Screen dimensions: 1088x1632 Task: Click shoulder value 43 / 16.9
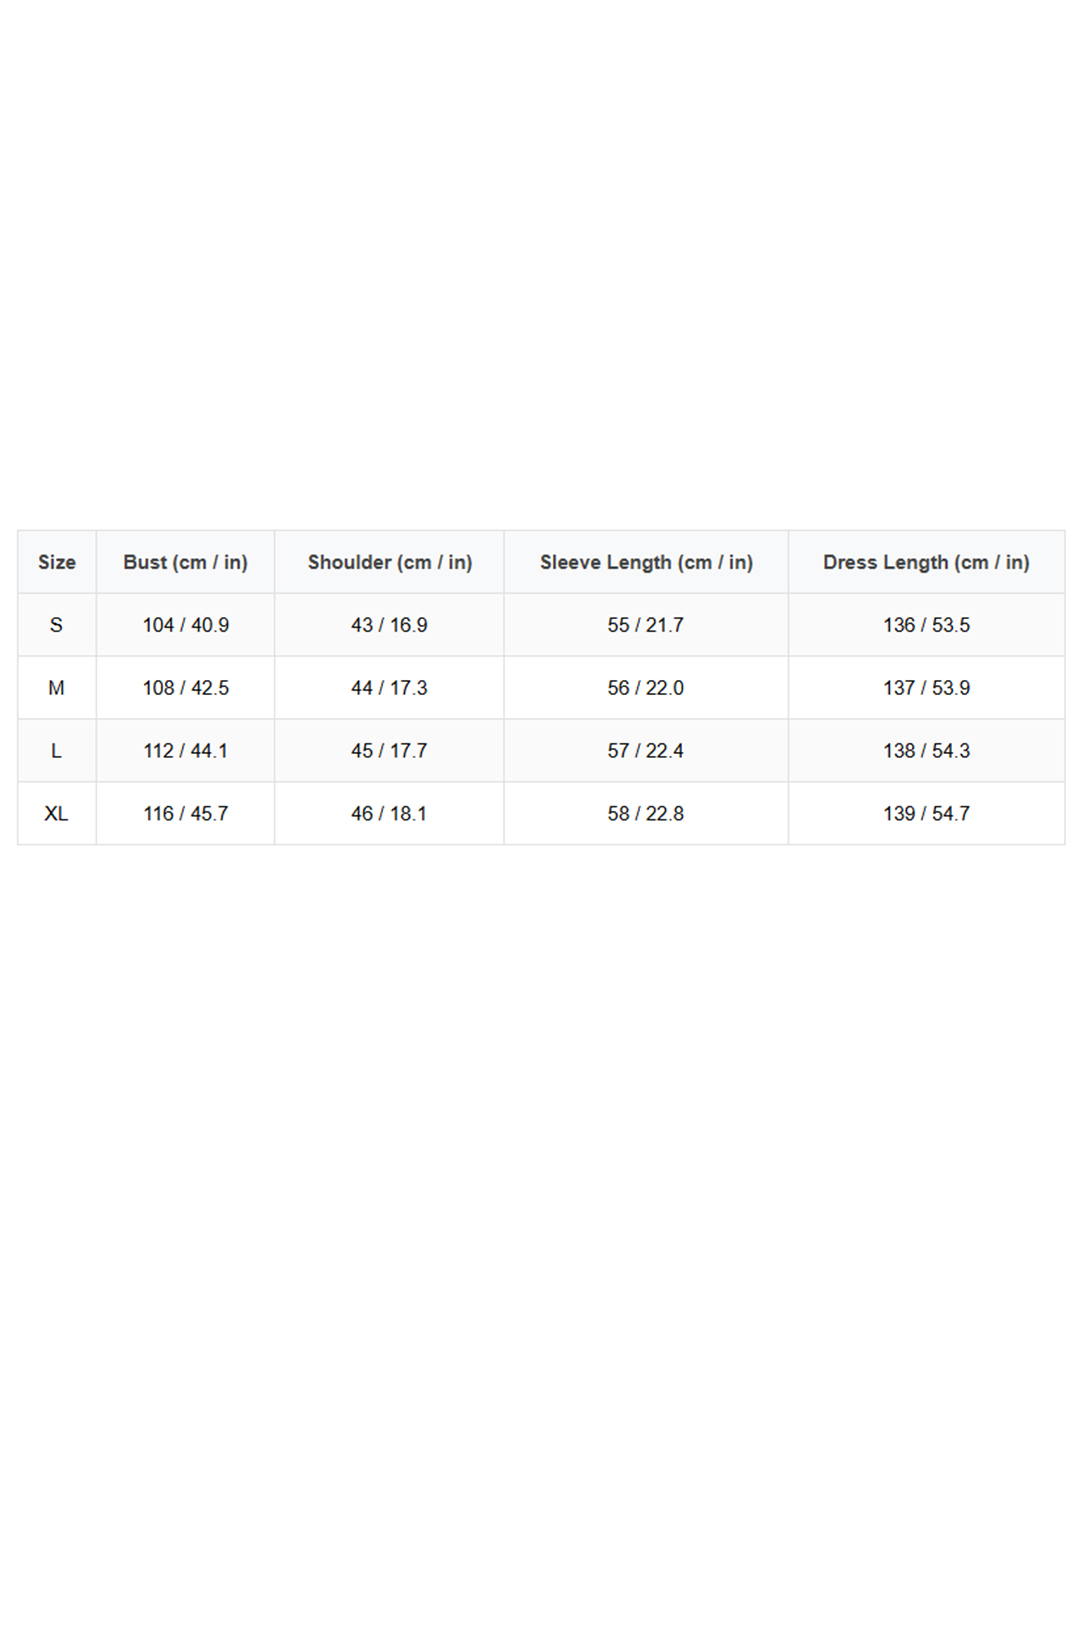(389, 625)
